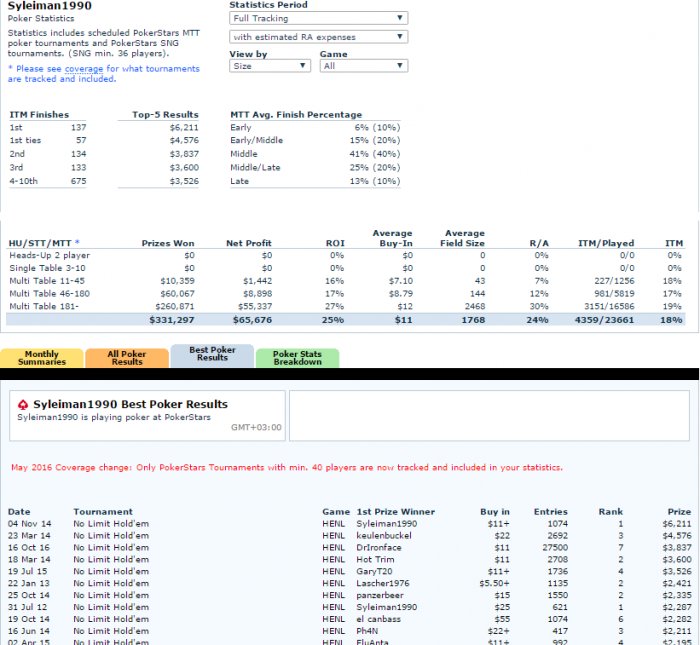The width and height of the screenshot is (700, 645).
Task: Open the Full Tracking statistics period dropdown
Action: tap(318, 18)
